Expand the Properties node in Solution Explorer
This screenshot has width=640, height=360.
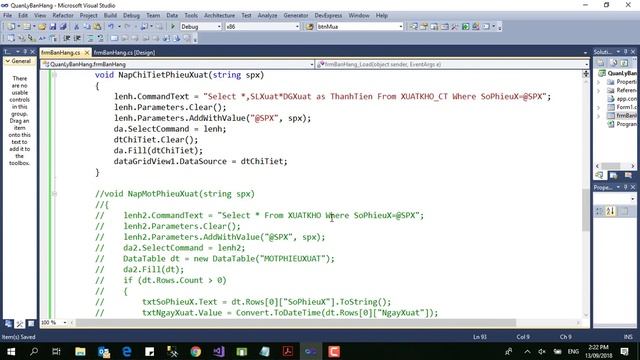599,82
